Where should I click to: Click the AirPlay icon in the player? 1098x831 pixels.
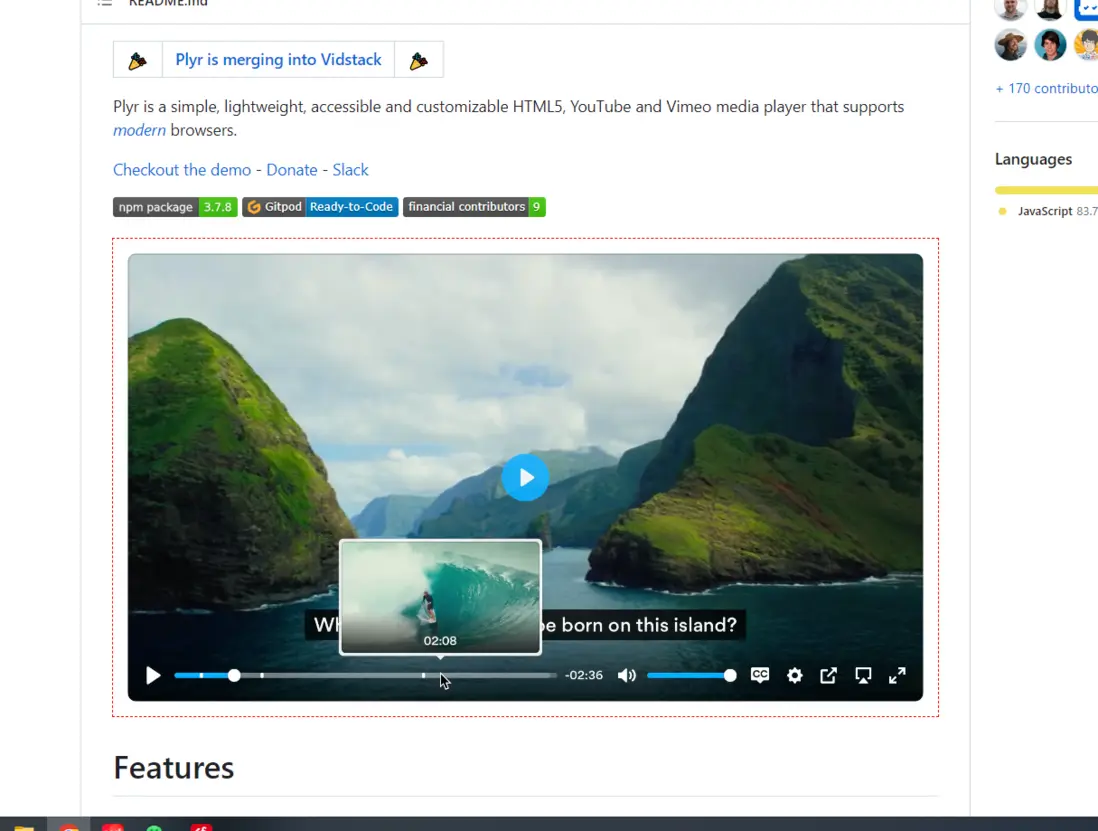863,676
